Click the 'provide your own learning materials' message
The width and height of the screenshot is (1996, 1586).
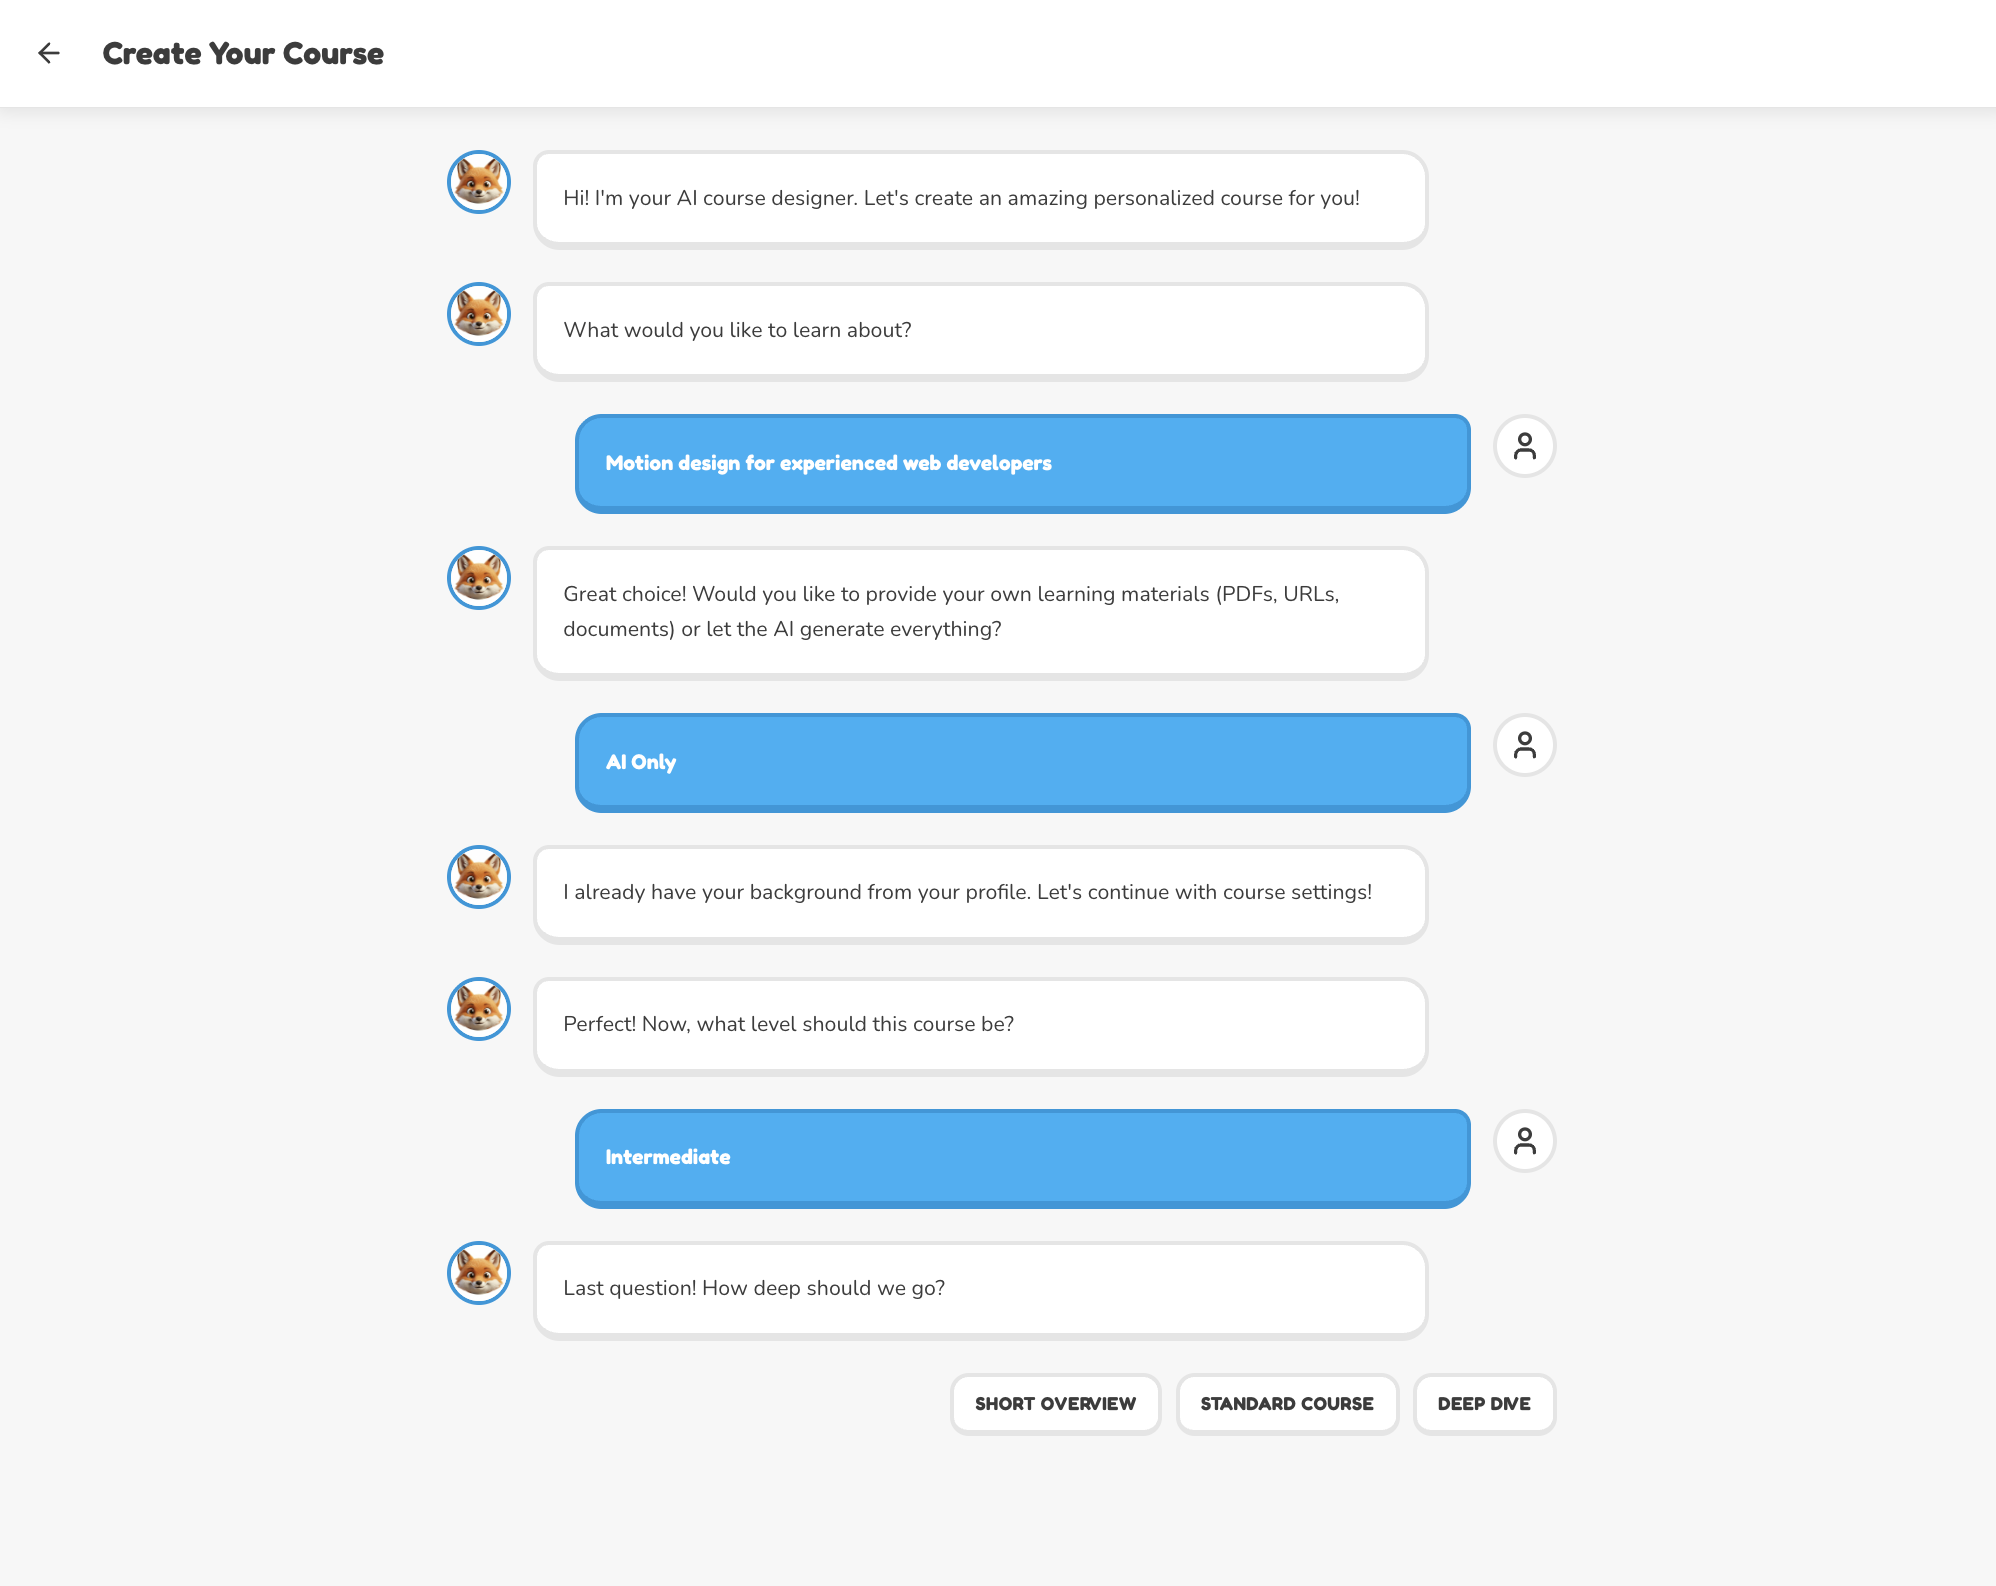[x=980, y=612]
